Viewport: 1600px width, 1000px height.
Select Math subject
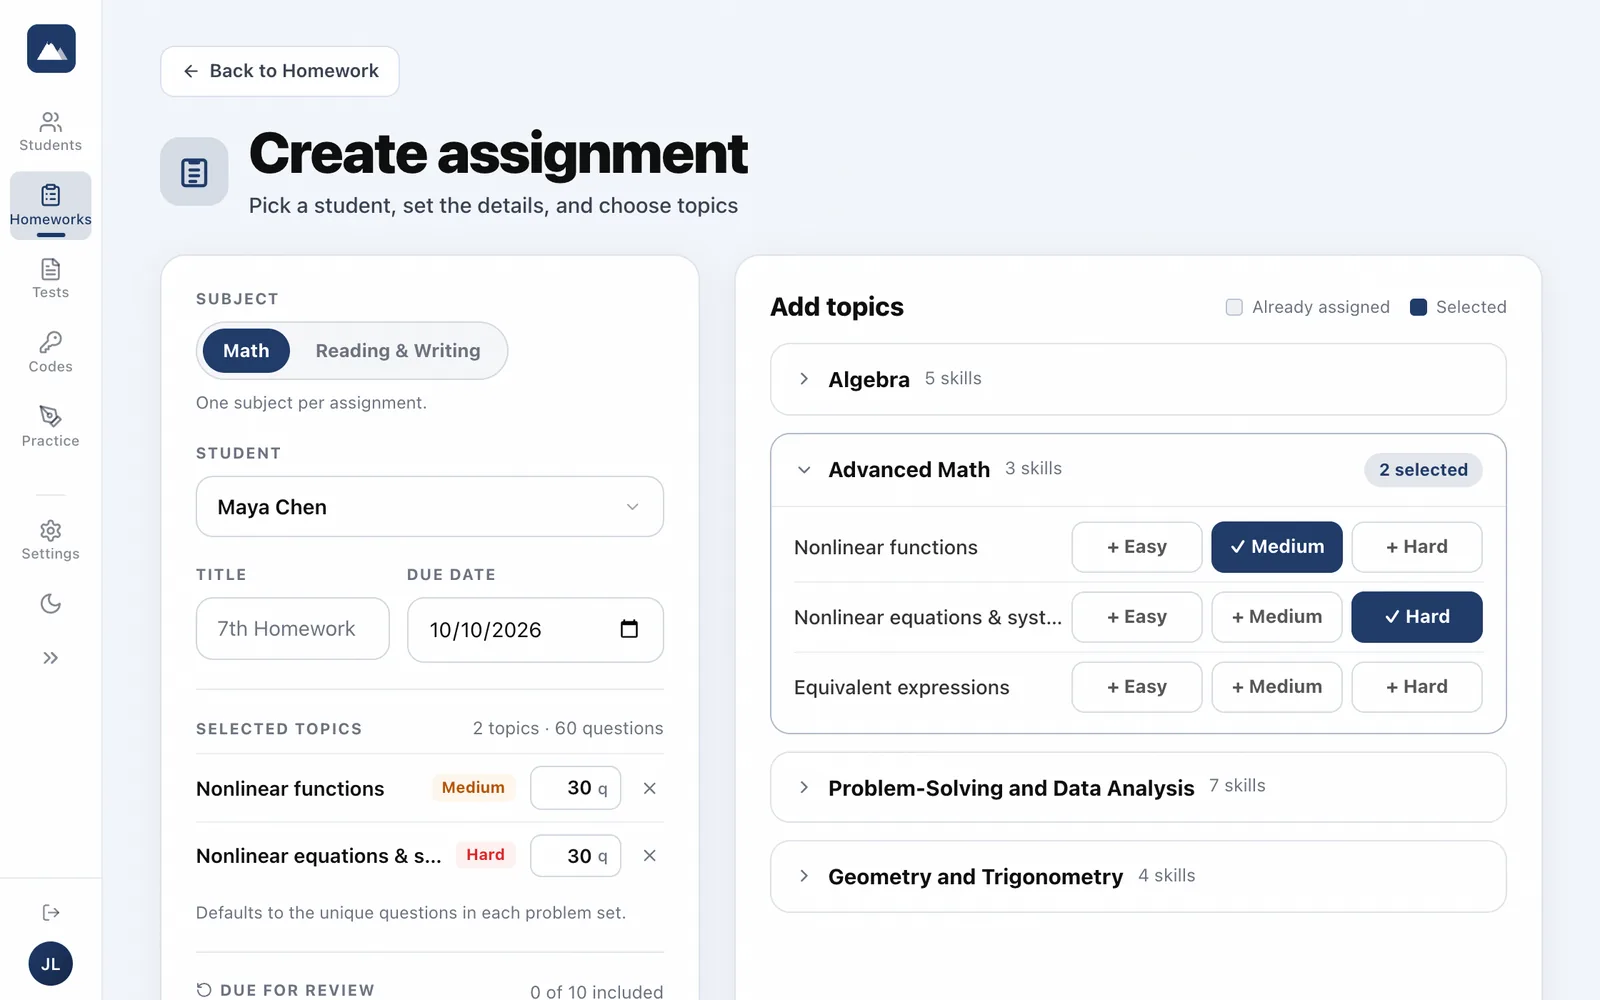[246, 351]
